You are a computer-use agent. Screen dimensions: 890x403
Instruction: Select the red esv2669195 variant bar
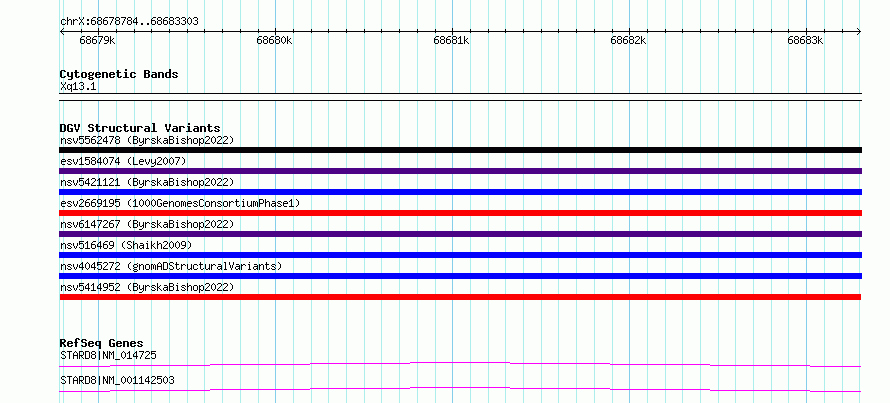pos(460,213)
